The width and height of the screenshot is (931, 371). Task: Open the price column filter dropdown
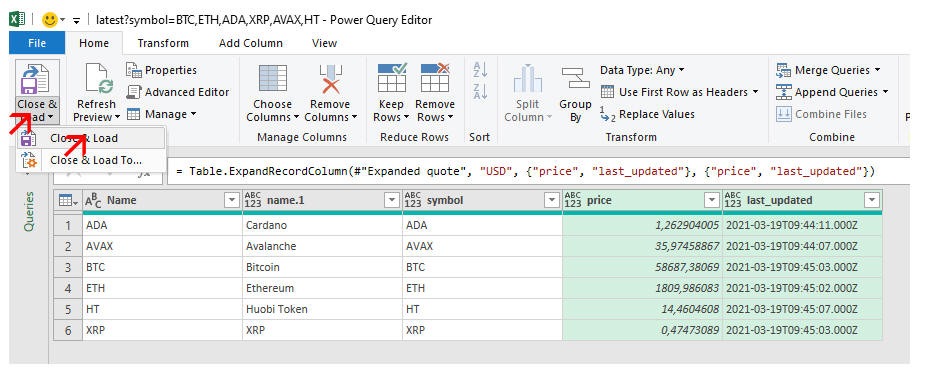click(712, 201)
